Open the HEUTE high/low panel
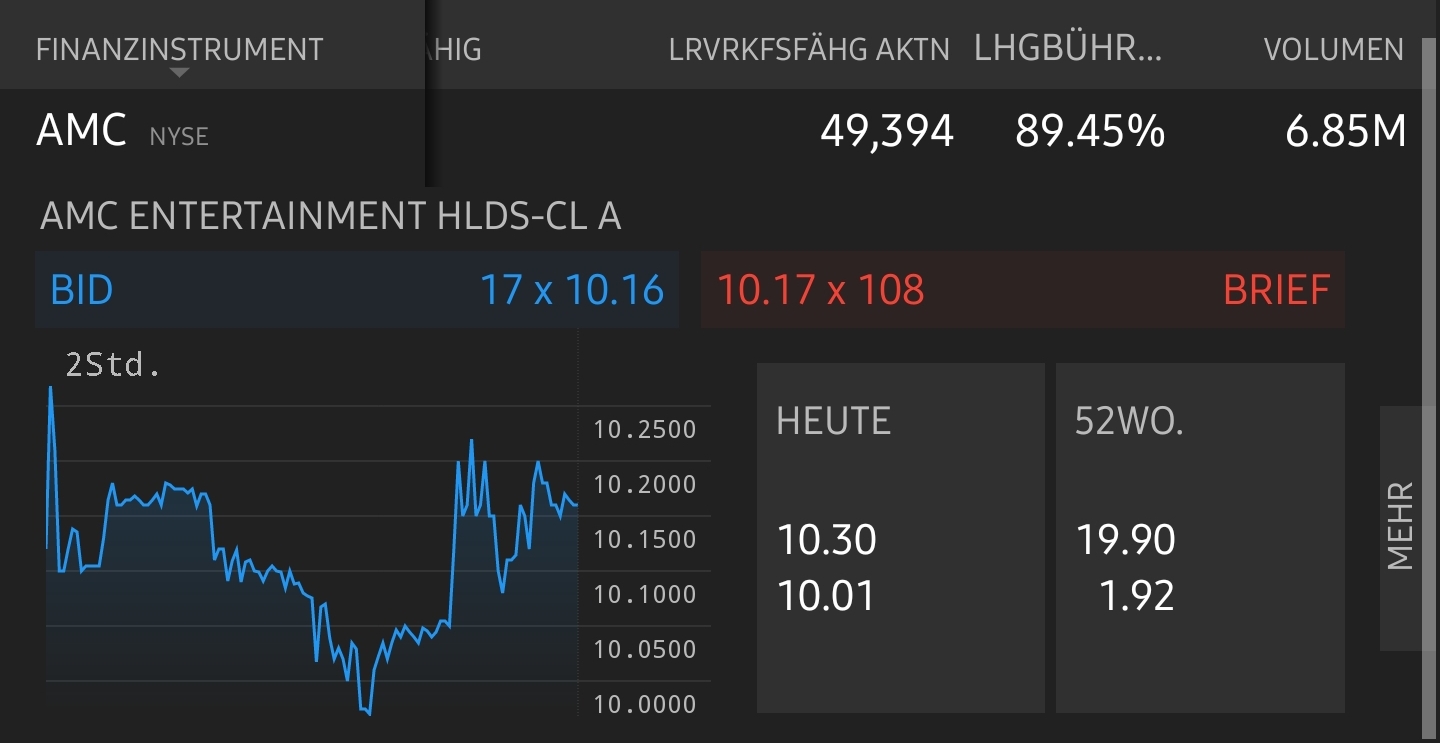Screen dimensions: 1440x743 coord(900,538)
